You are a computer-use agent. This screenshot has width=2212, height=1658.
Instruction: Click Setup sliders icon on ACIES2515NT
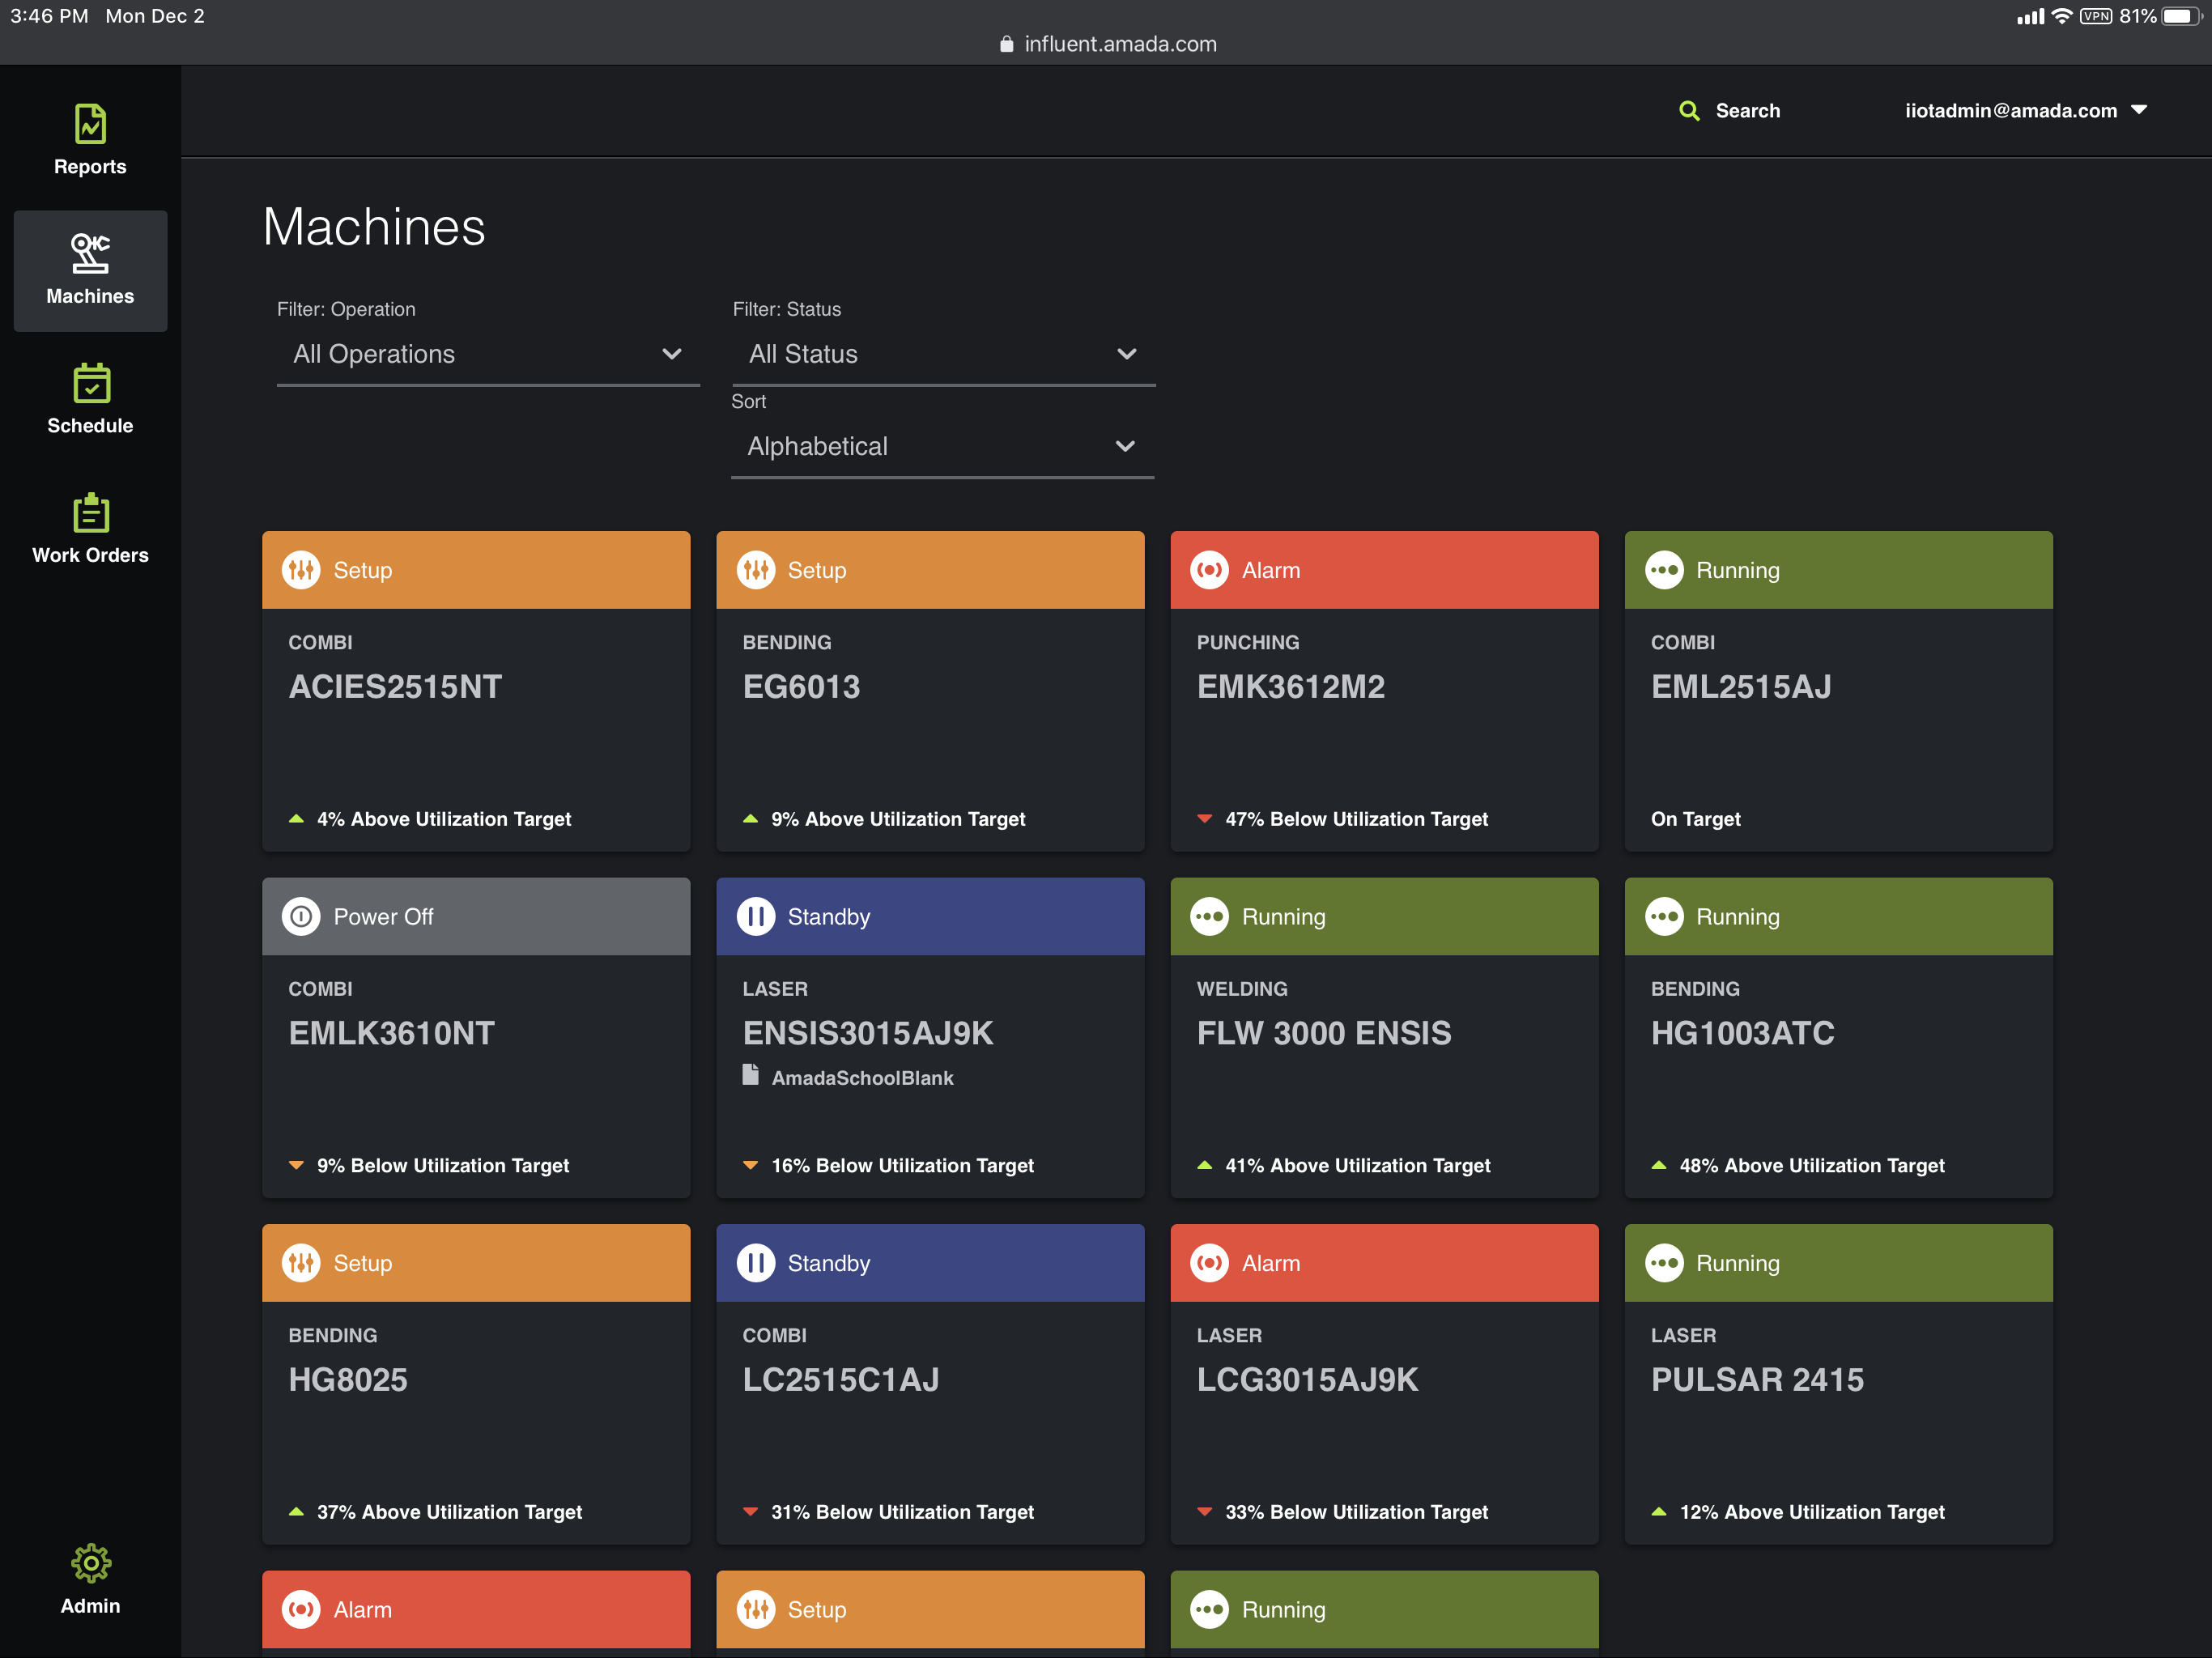click(301, 570)
